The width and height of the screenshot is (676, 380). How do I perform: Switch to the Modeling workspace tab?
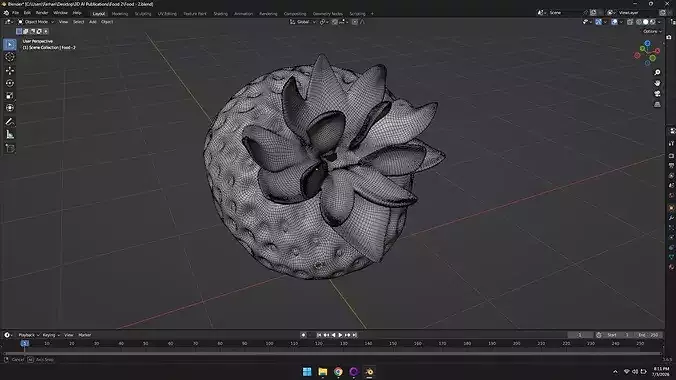pos(120,14)
